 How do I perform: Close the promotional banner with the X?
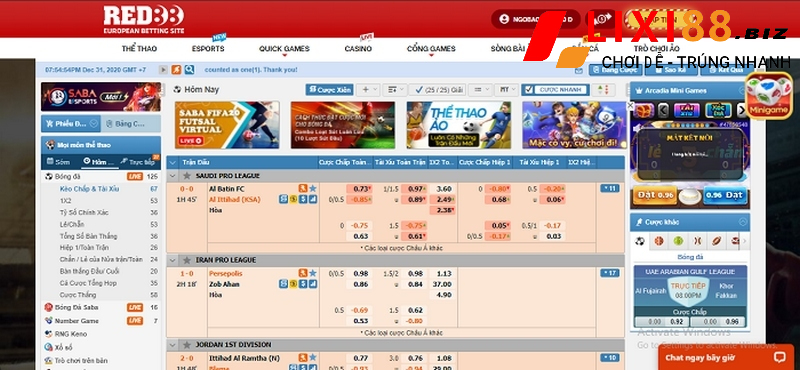[630, 106]
